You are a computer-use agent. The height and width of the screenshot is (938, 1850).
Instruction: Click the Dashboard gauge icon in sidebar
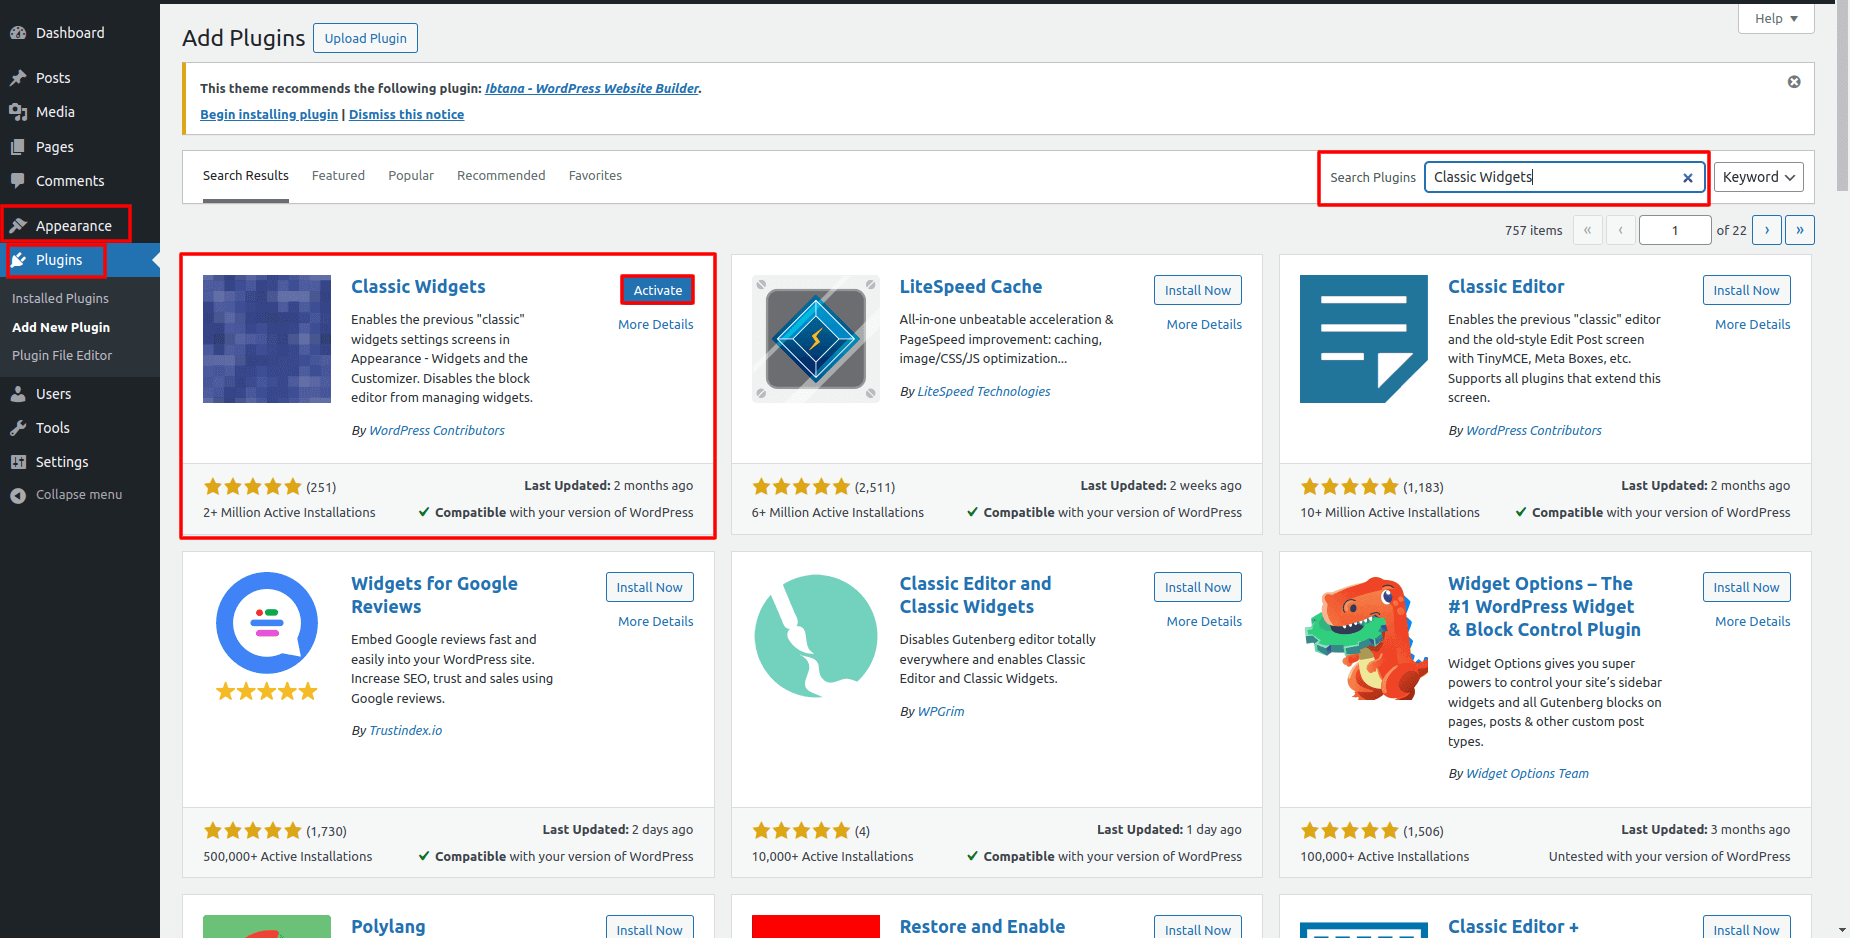pos(18,33)
